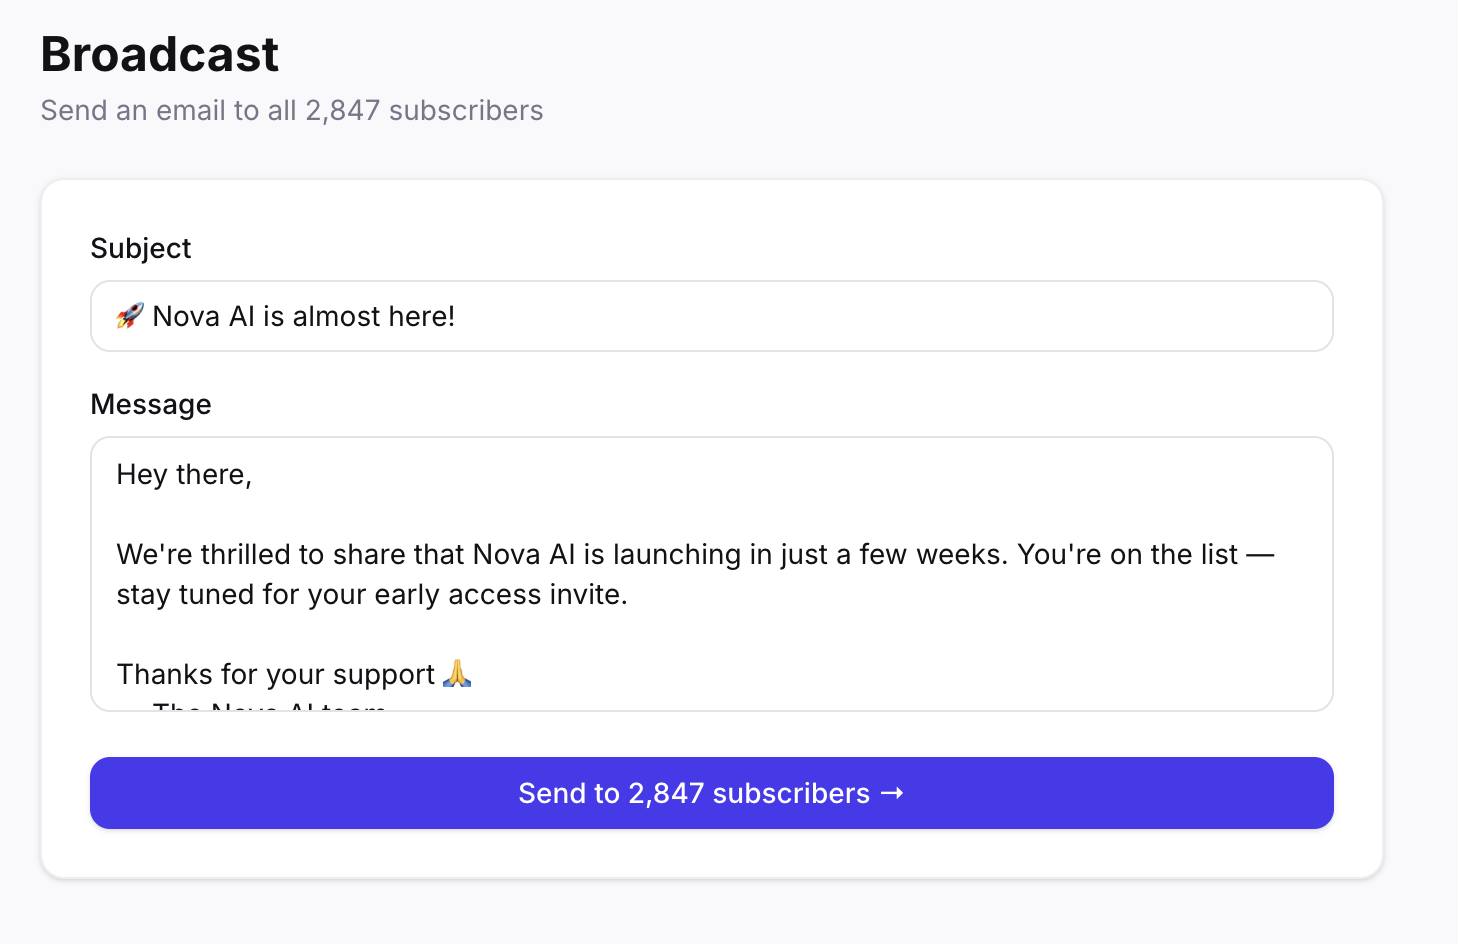Click the Broadcast page heading
Image resolution: width=1458 pixels, height=944 pixels.
pyautogui.click(x=160, y=54)
